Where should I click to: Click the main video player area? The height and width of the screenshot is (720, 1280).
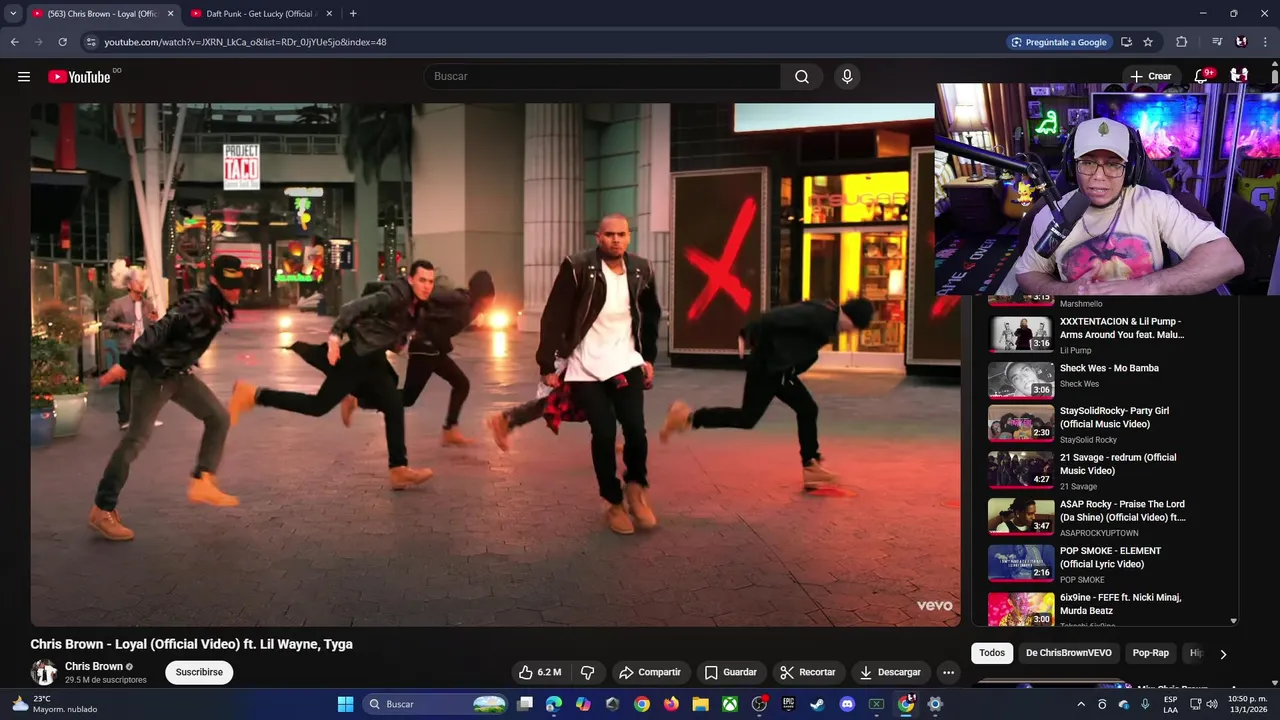[495, 365]
